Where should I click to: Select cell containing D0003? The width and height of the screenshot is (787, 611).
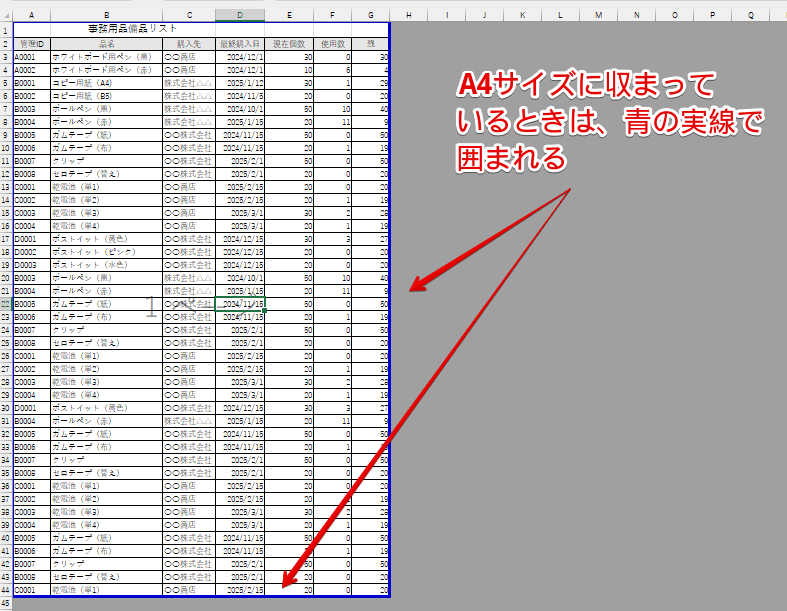tap(32, 265)
